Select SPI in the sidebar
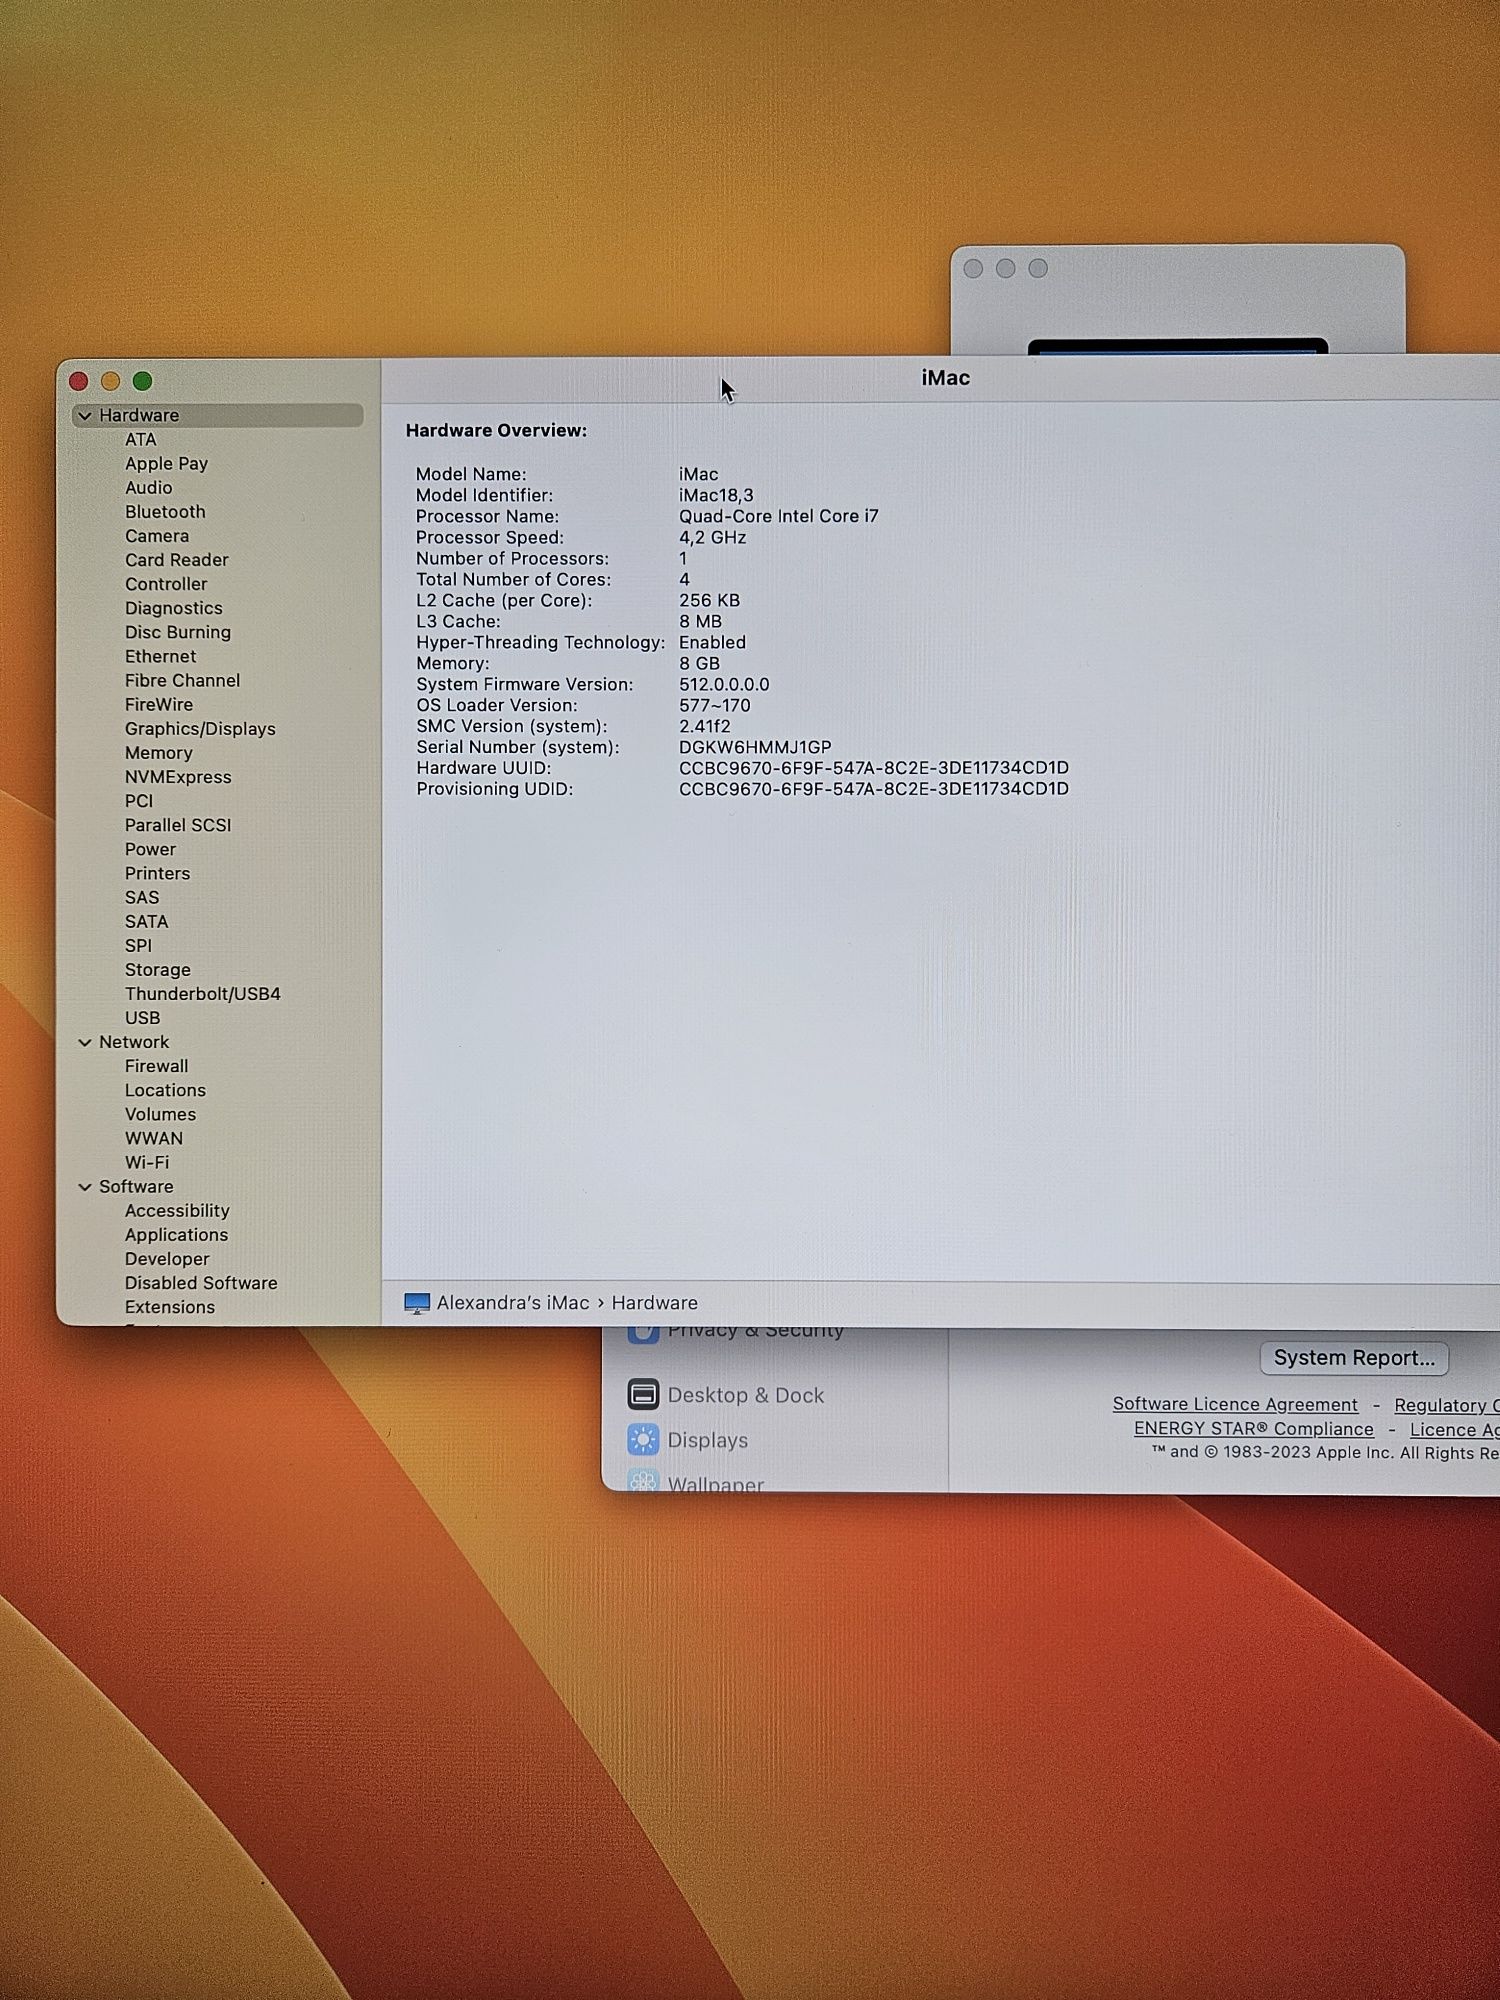The height and width of the screenshot is (2000, 1500). (x=138, y=945)
